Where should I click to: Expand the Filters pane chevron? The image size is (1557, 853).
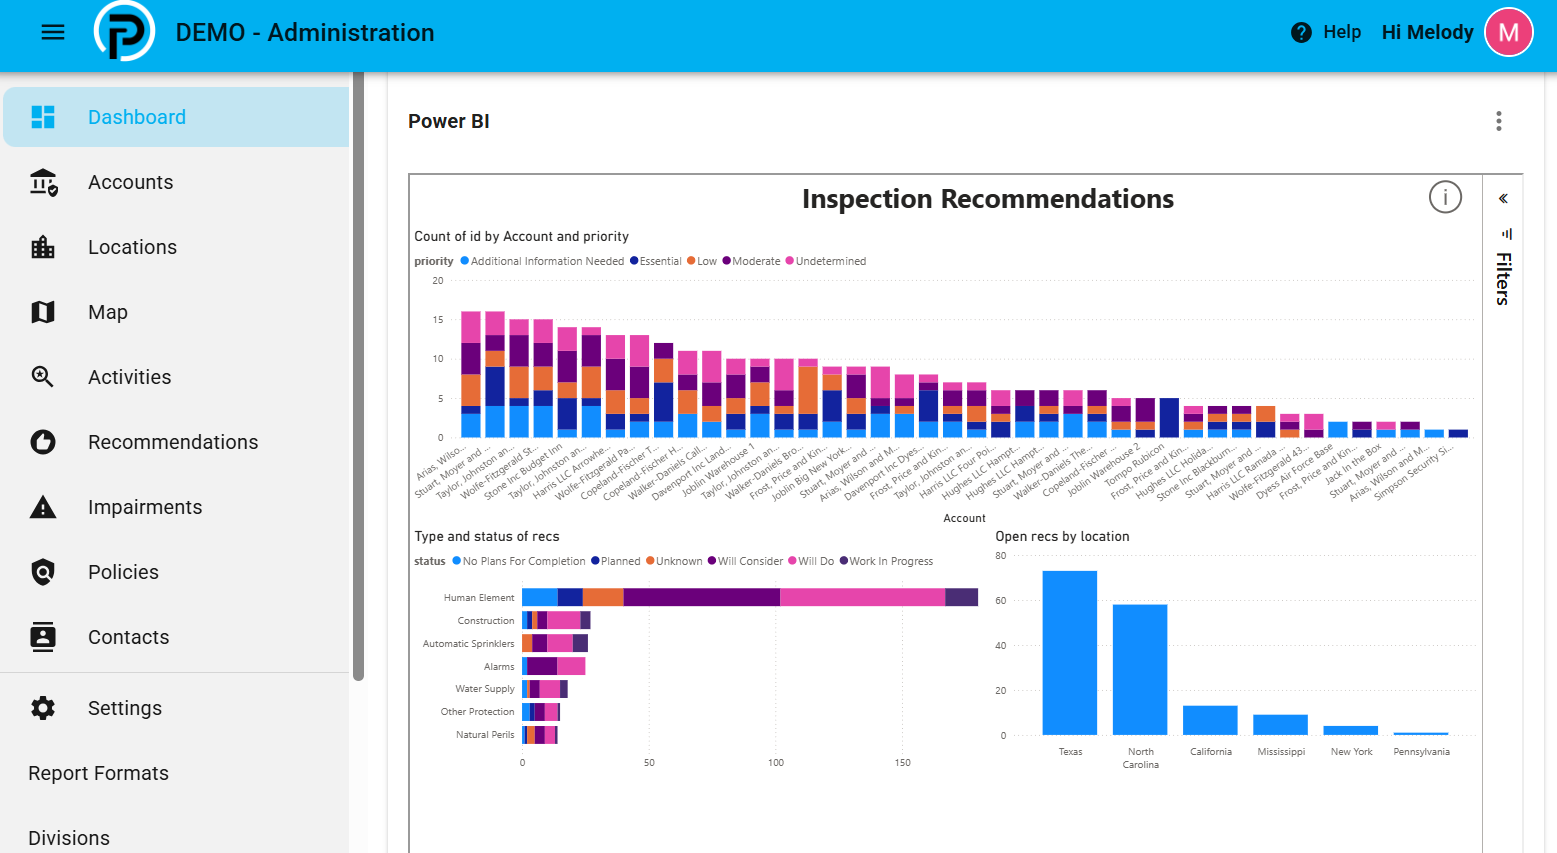pos(1503,199)
